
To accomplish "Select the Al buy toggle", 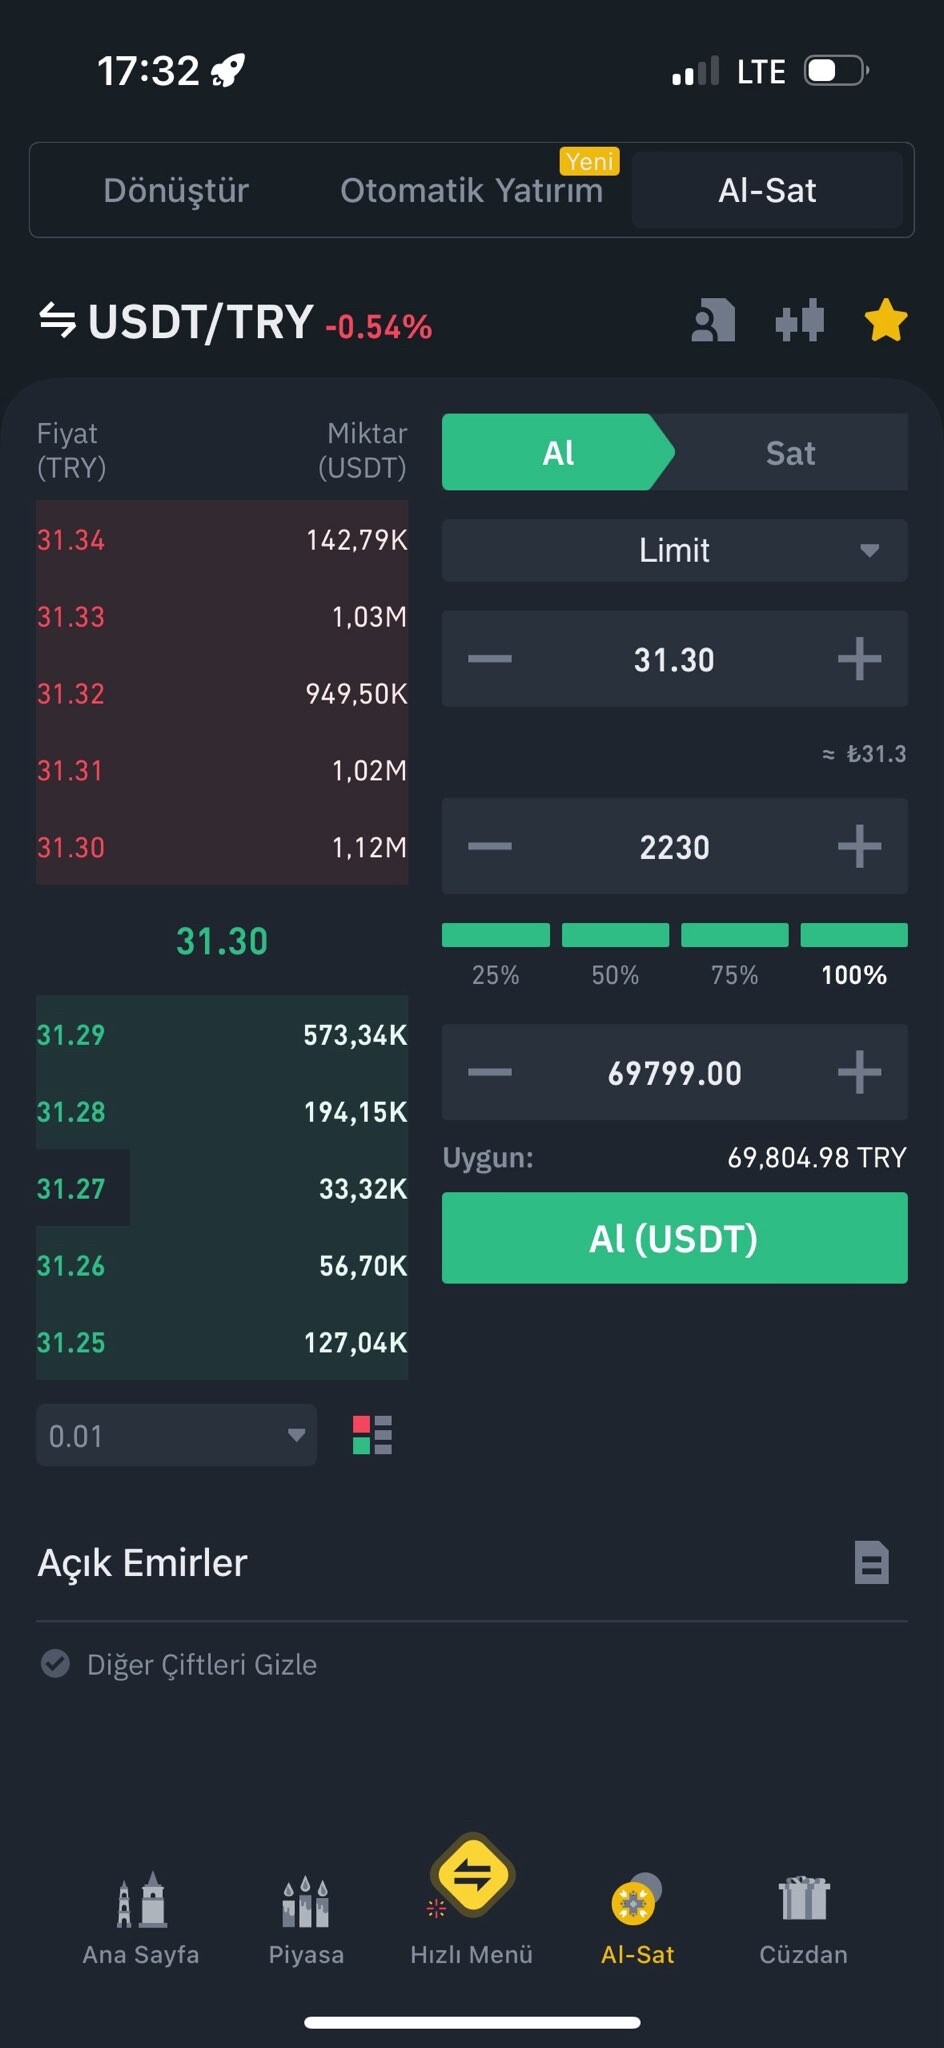I will point(557,453).
